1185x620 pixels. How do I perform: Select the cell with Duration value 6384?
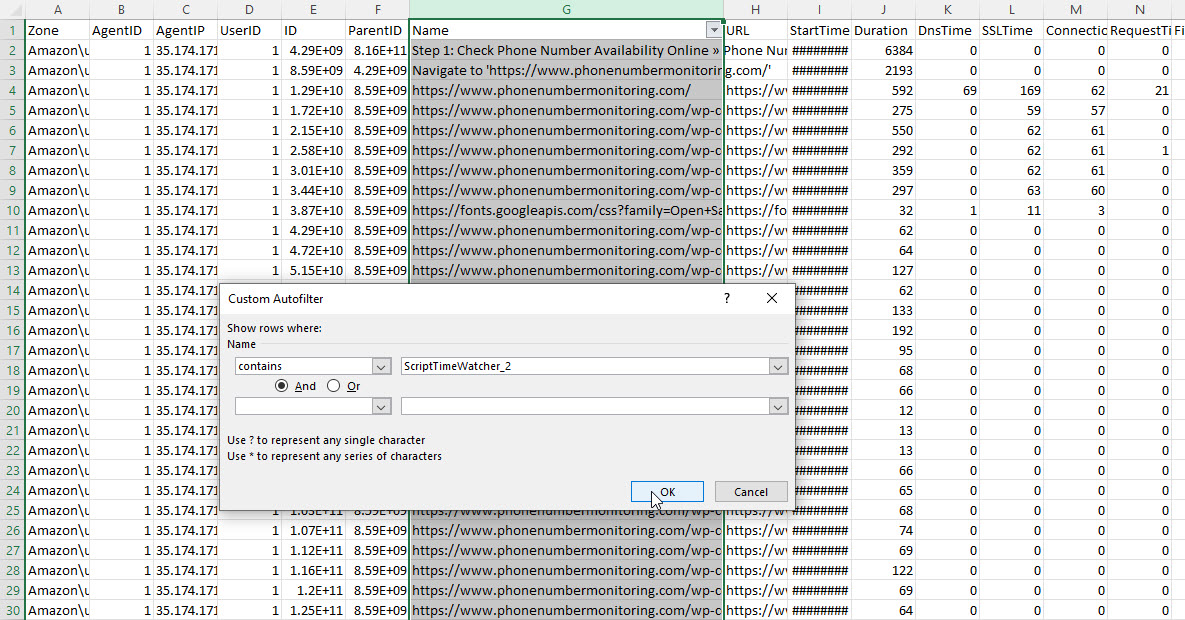883,50
